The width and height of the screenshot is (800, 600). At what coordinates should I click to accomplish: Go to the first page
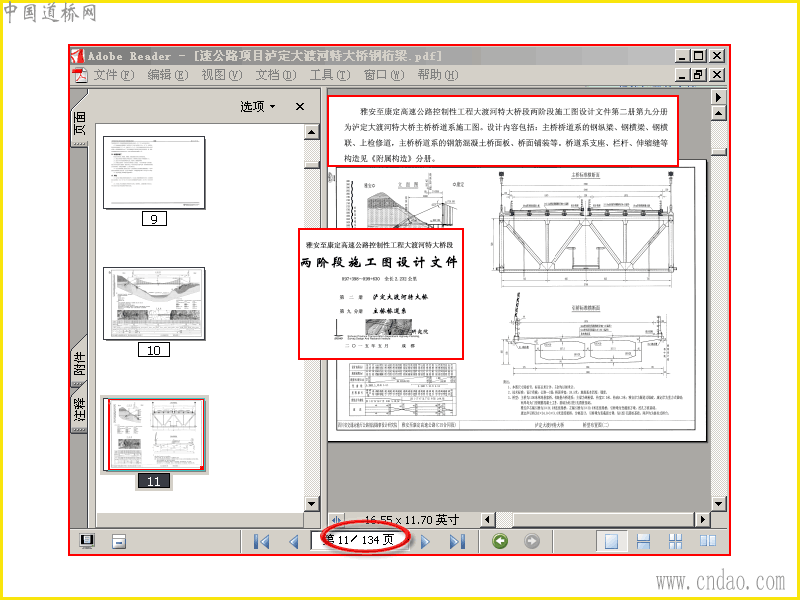click(x=262, y=541)
